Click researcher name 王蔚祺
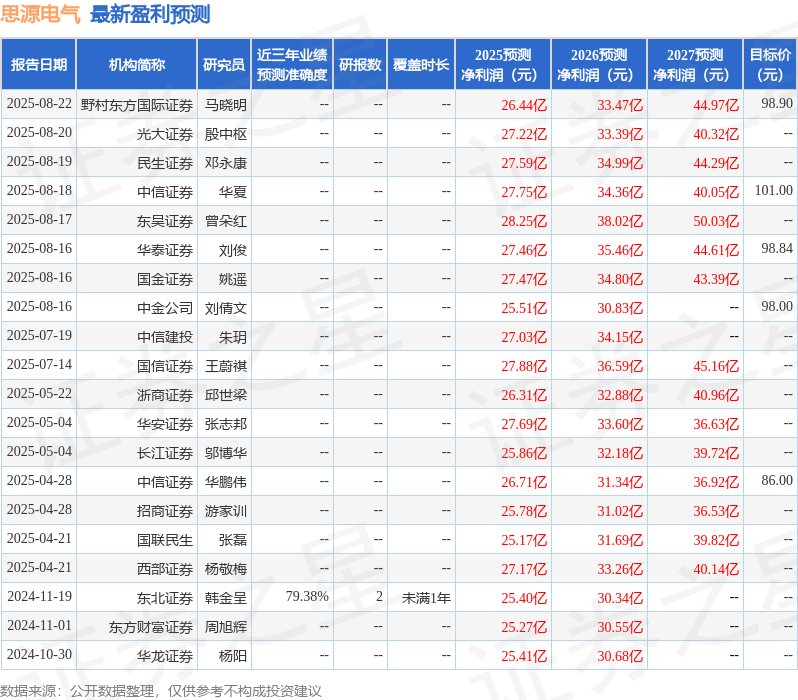798x700 pixels. point(225,366)
